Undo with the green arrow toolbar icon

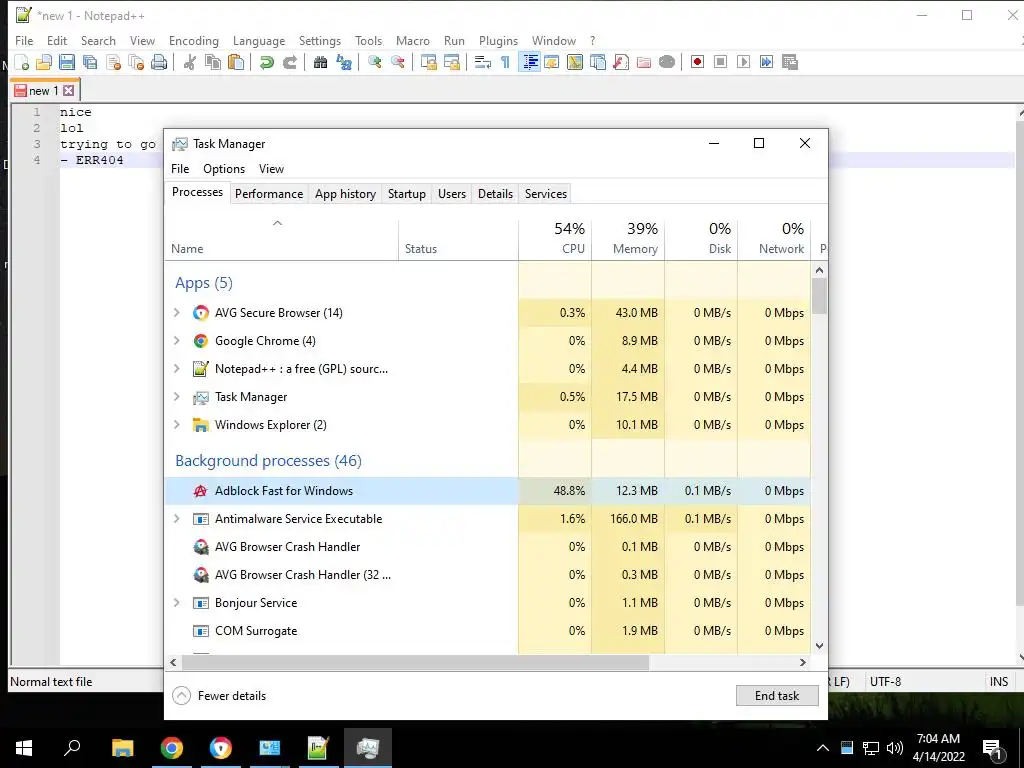[266, 62]
